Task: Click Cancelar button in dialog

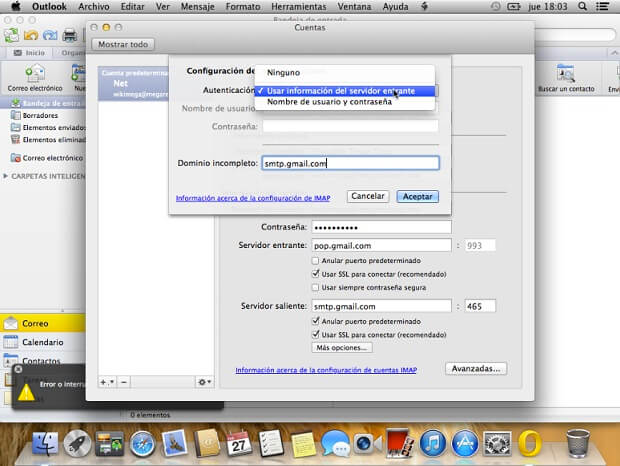Action: click(368, 196)
